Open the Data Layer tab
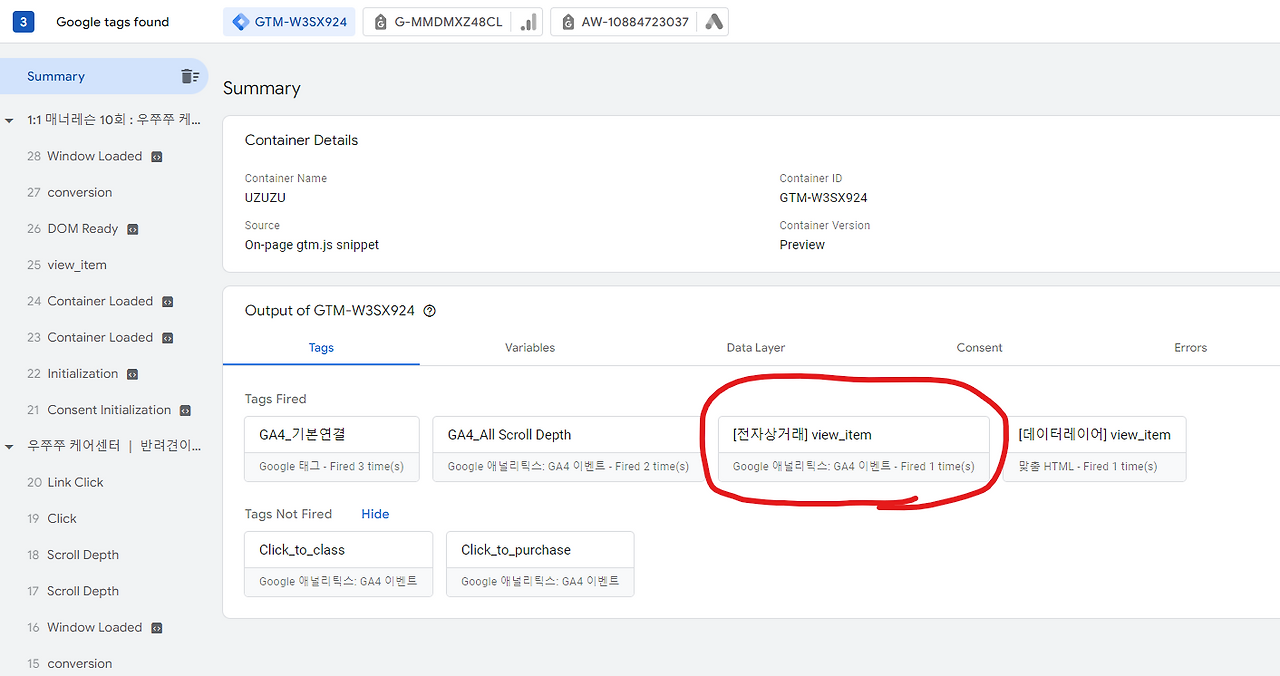1280x676 pixels. point(755,348)
